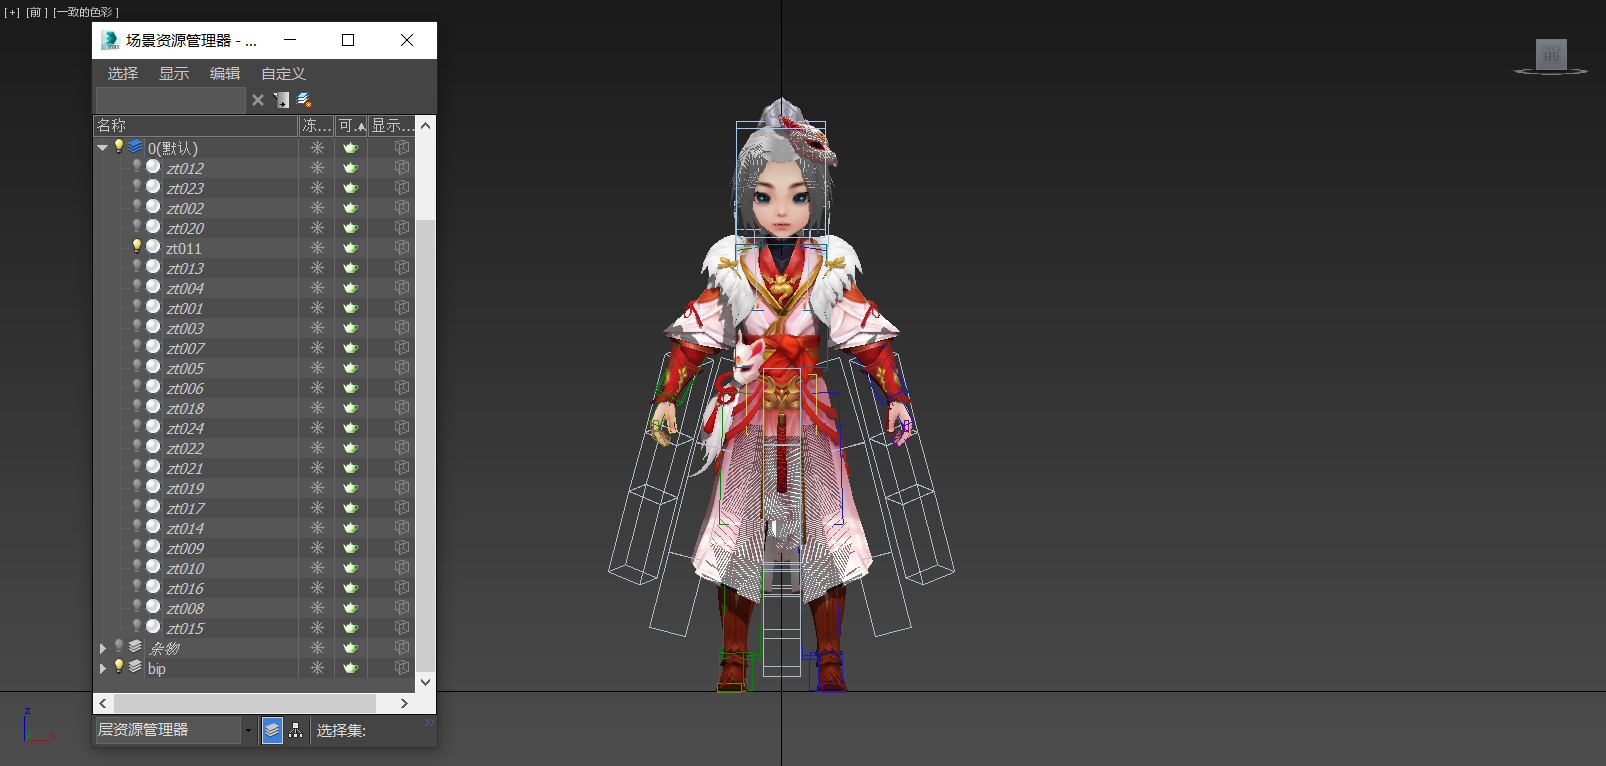Toggle visibility bulb of 0(默认) layer

pyautogui.click(x=119, y=147)
